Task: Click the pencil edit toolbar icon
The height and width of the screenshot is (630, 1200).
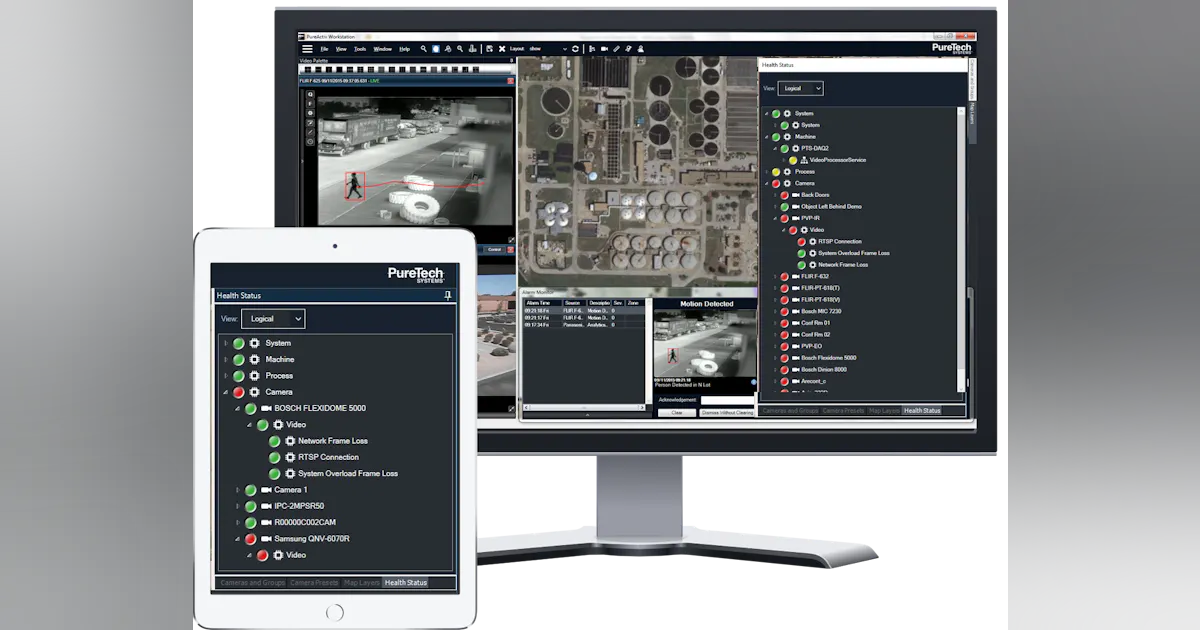Action: click(x=616, y=48)
